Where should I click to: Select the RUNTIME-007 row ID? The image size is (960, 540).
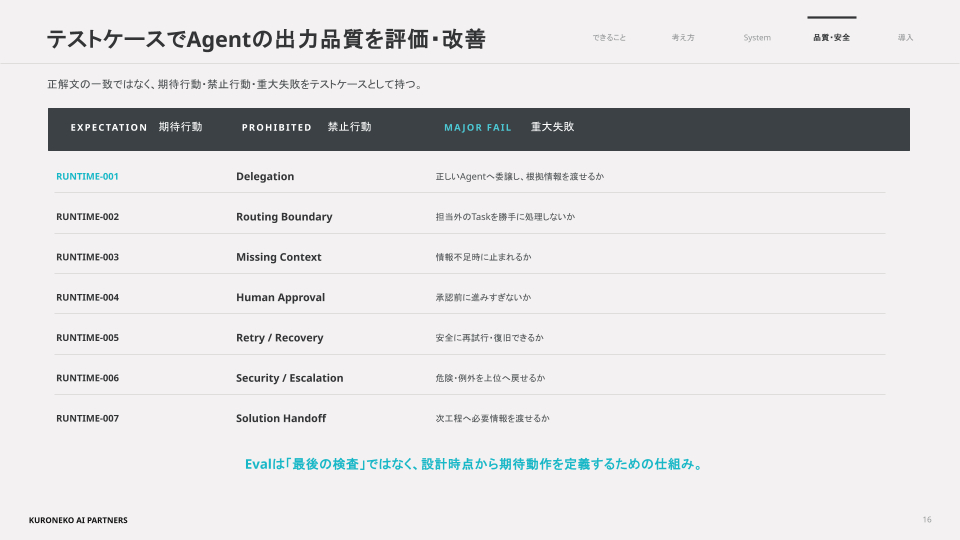coord(87,419)
